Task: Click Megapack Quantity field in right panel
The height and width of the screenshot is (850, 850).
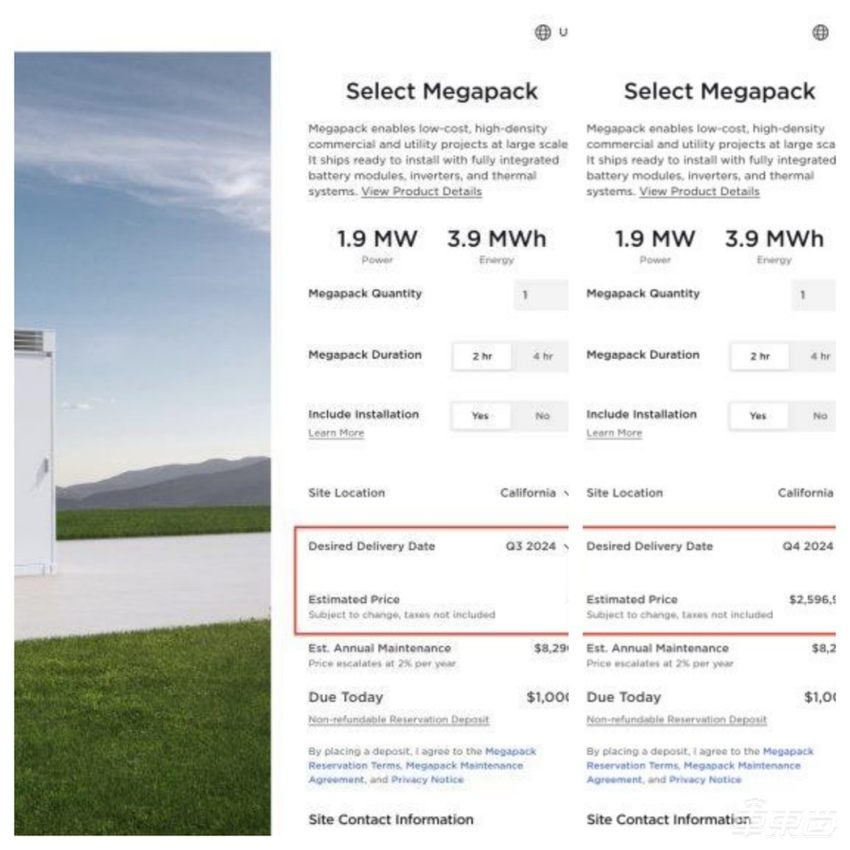Action: (x=813, y=295)
